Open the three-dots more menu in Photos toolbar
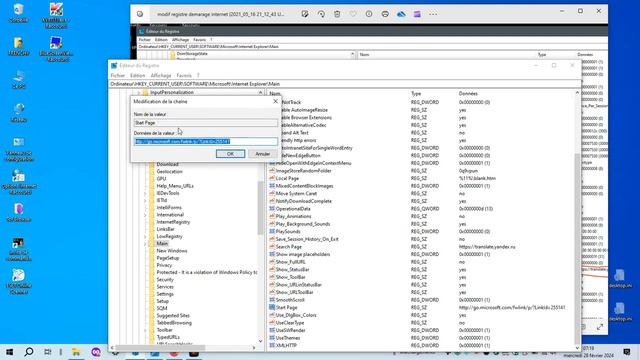The height and width of the screenshot is (360, 640). click(x=433, y=14)
